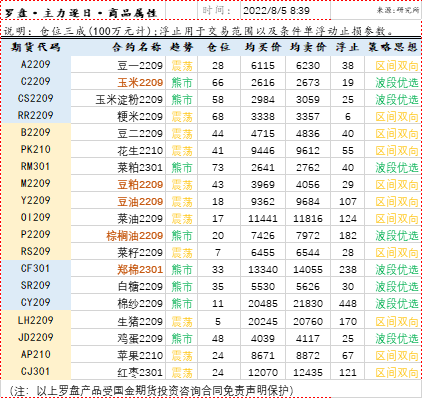Select JD2209 code cell
The image size is (422, 398).
[x=36, y=337]
